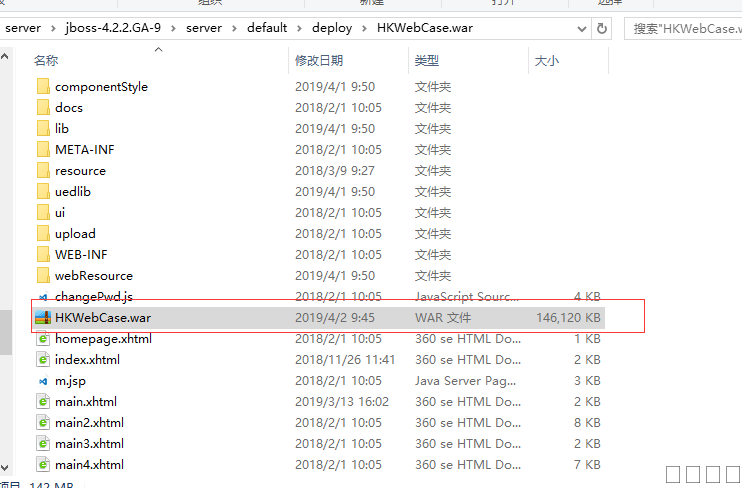742x488 pixels.
Task: Click the HKWebCase.war breadcrumb segment
Action: tap(425, 28)
